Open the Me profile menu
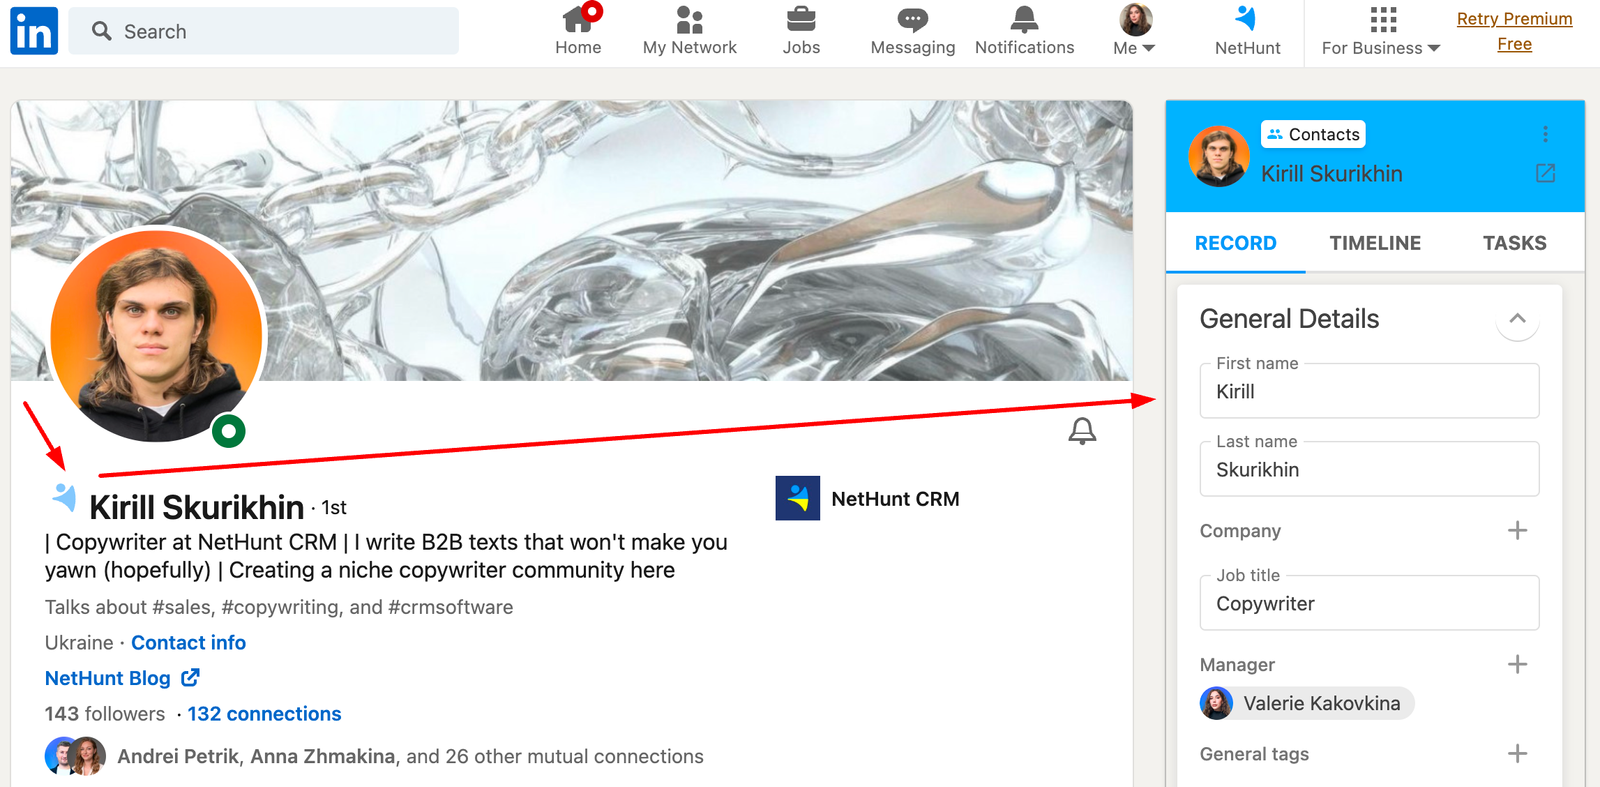The image size is (1600, 787). (x=1135, y=31)
